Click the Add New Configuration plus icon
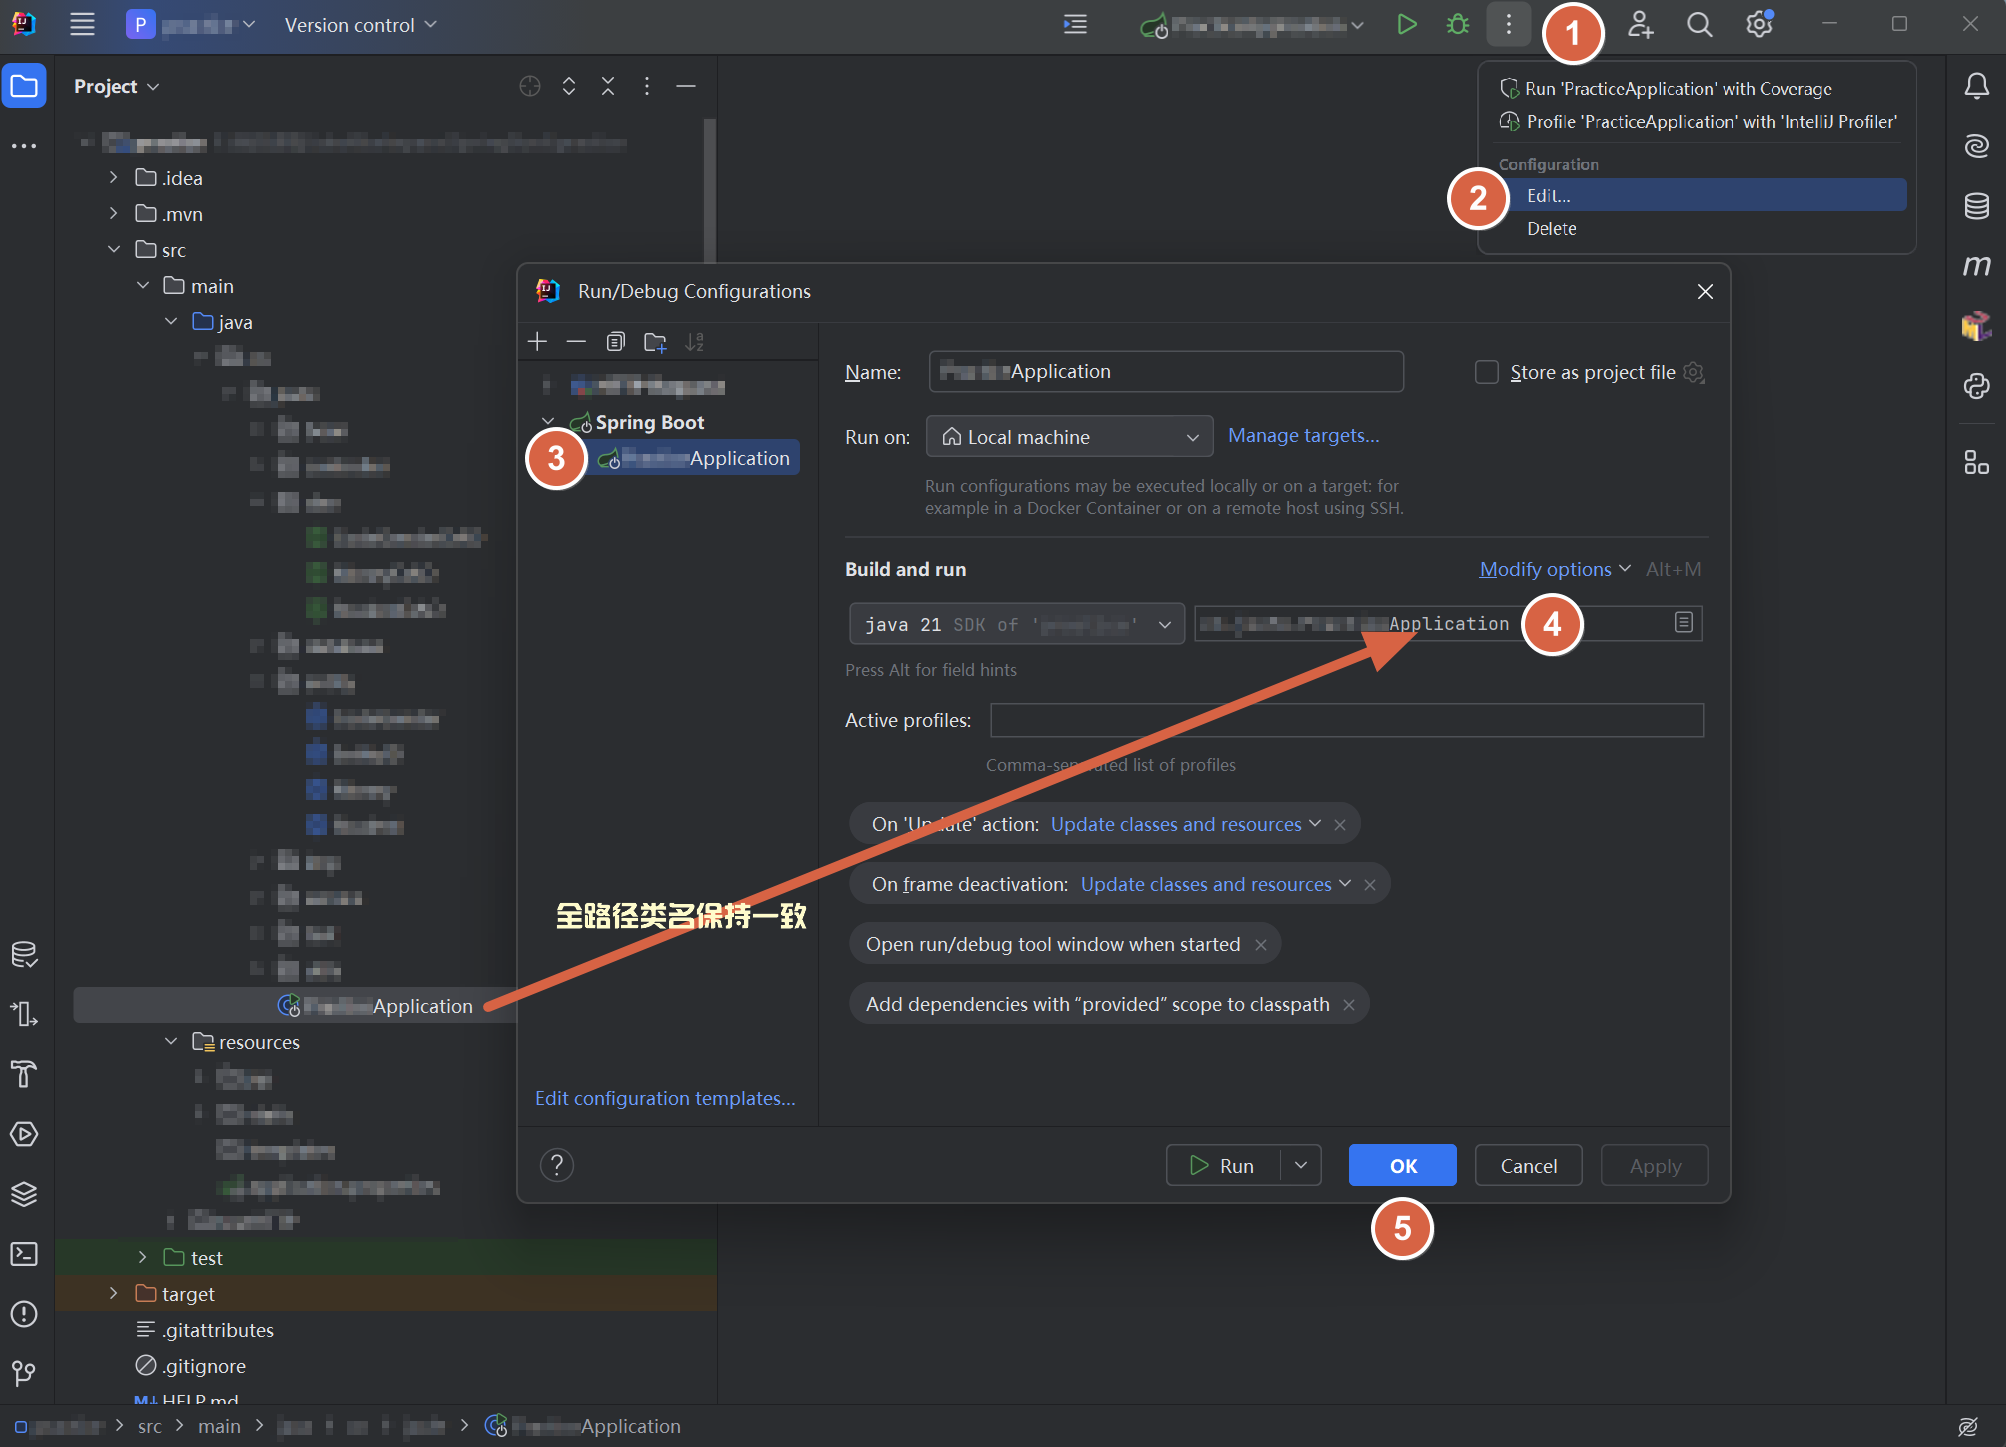The image size is (2006, 1447). (x=537, y=342)
